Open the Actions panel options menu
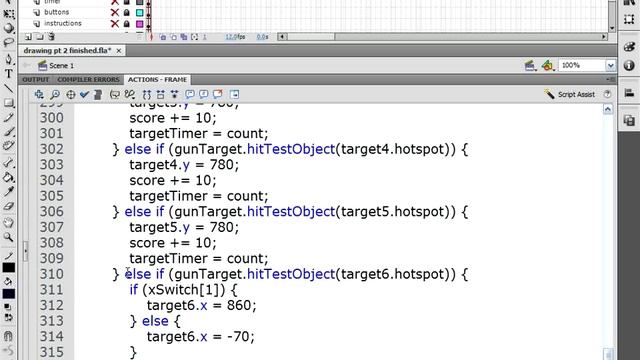640x360 pixels. (x=611, y=80)
